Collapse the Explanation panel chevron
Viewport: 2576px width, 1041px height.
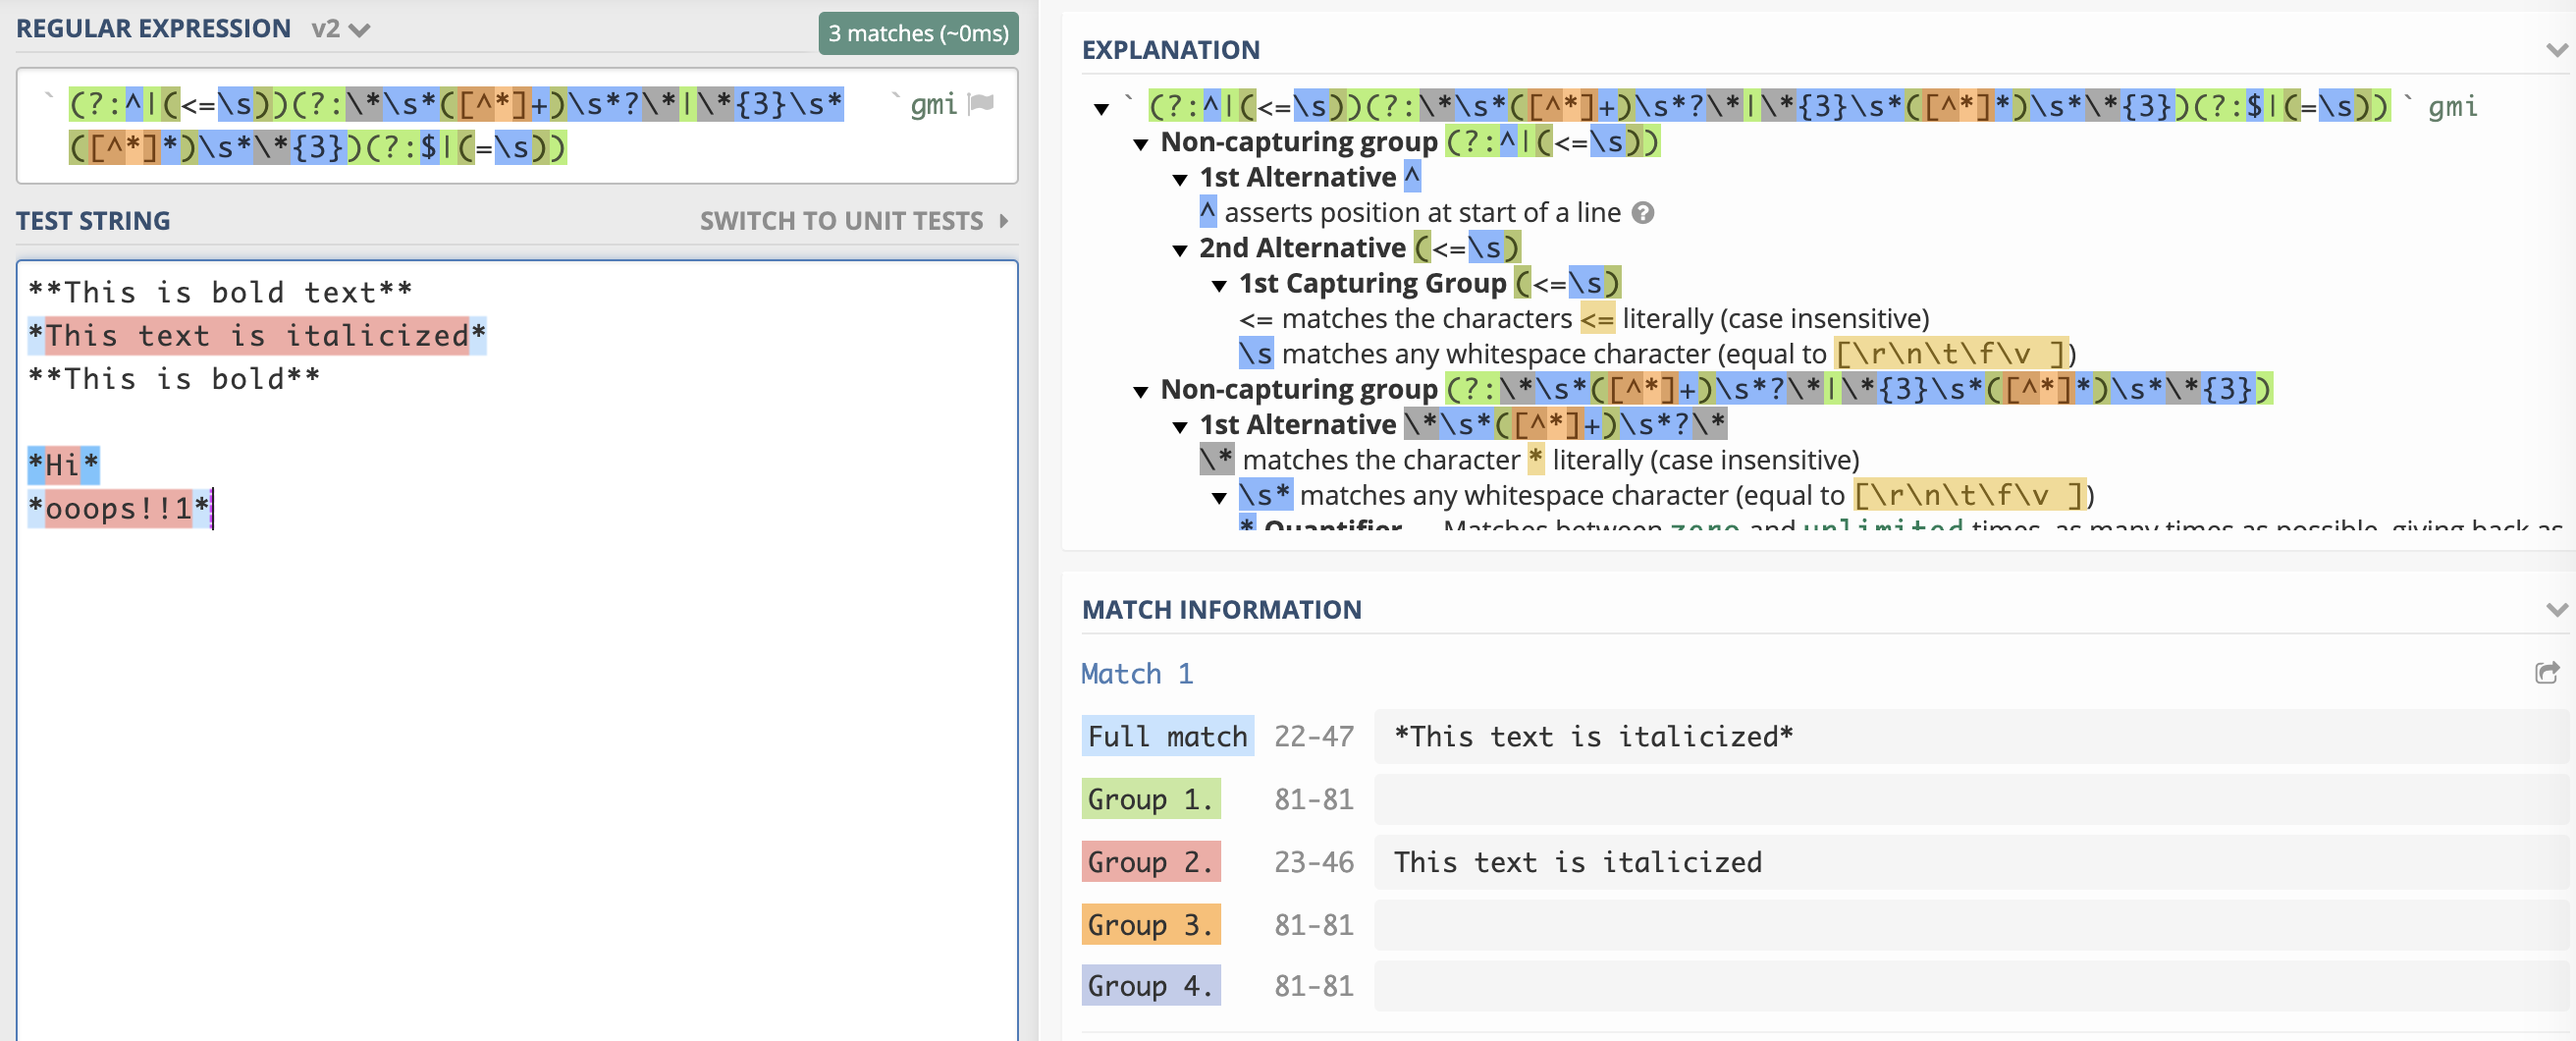[x=2555, y=50]
